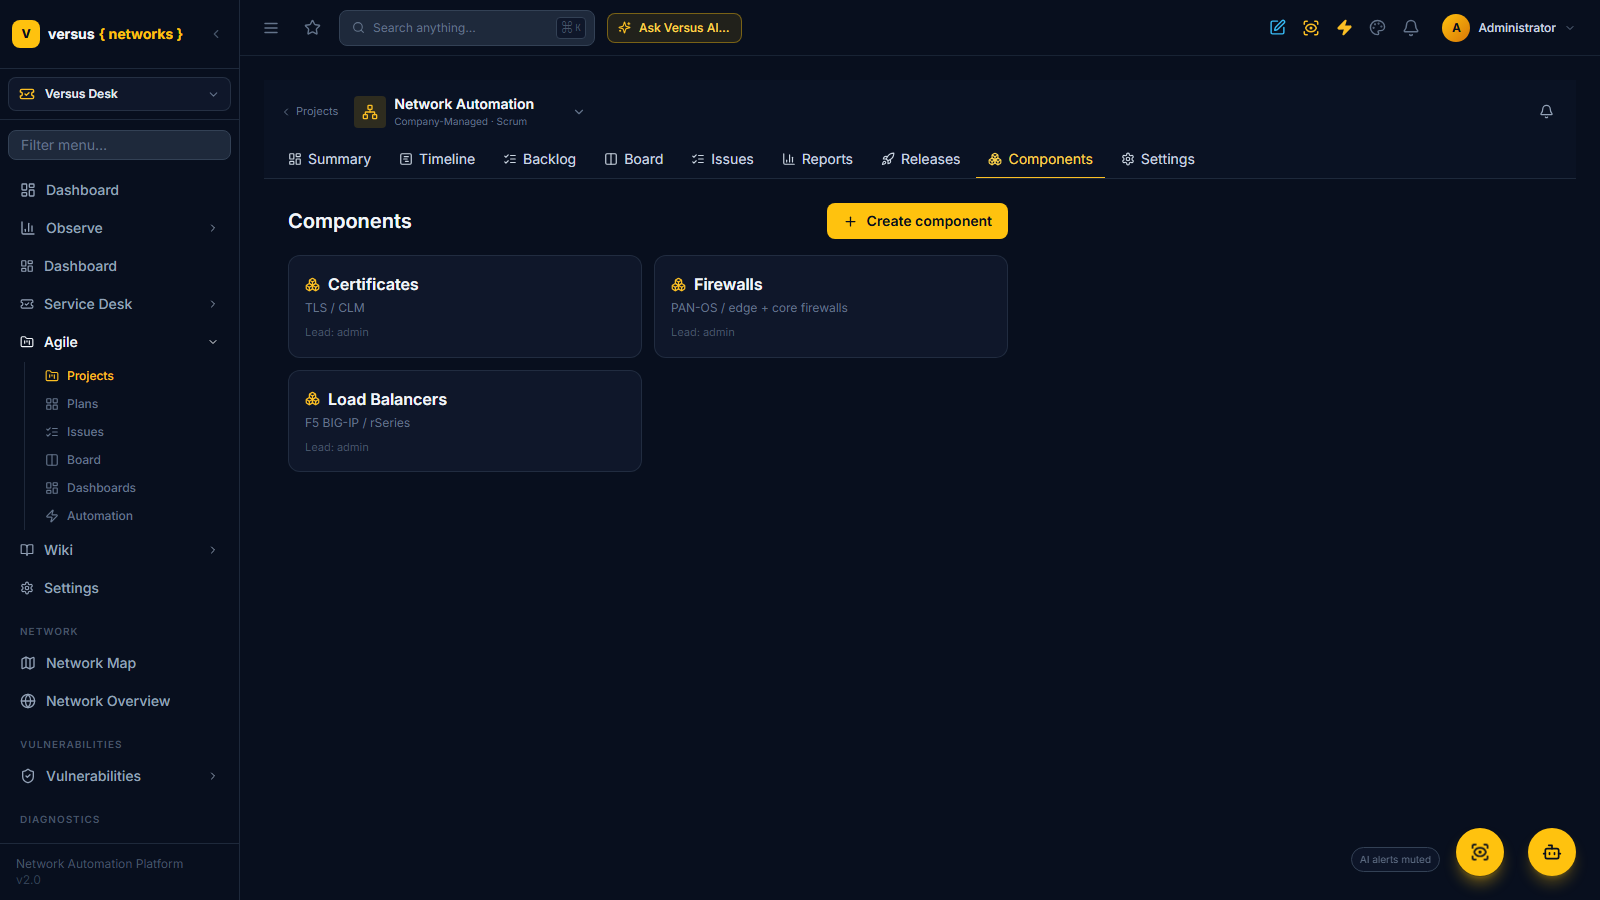Switch to the Timeline tab
The height and width of the screenshot is (900, 1600).
pos(437,159)
